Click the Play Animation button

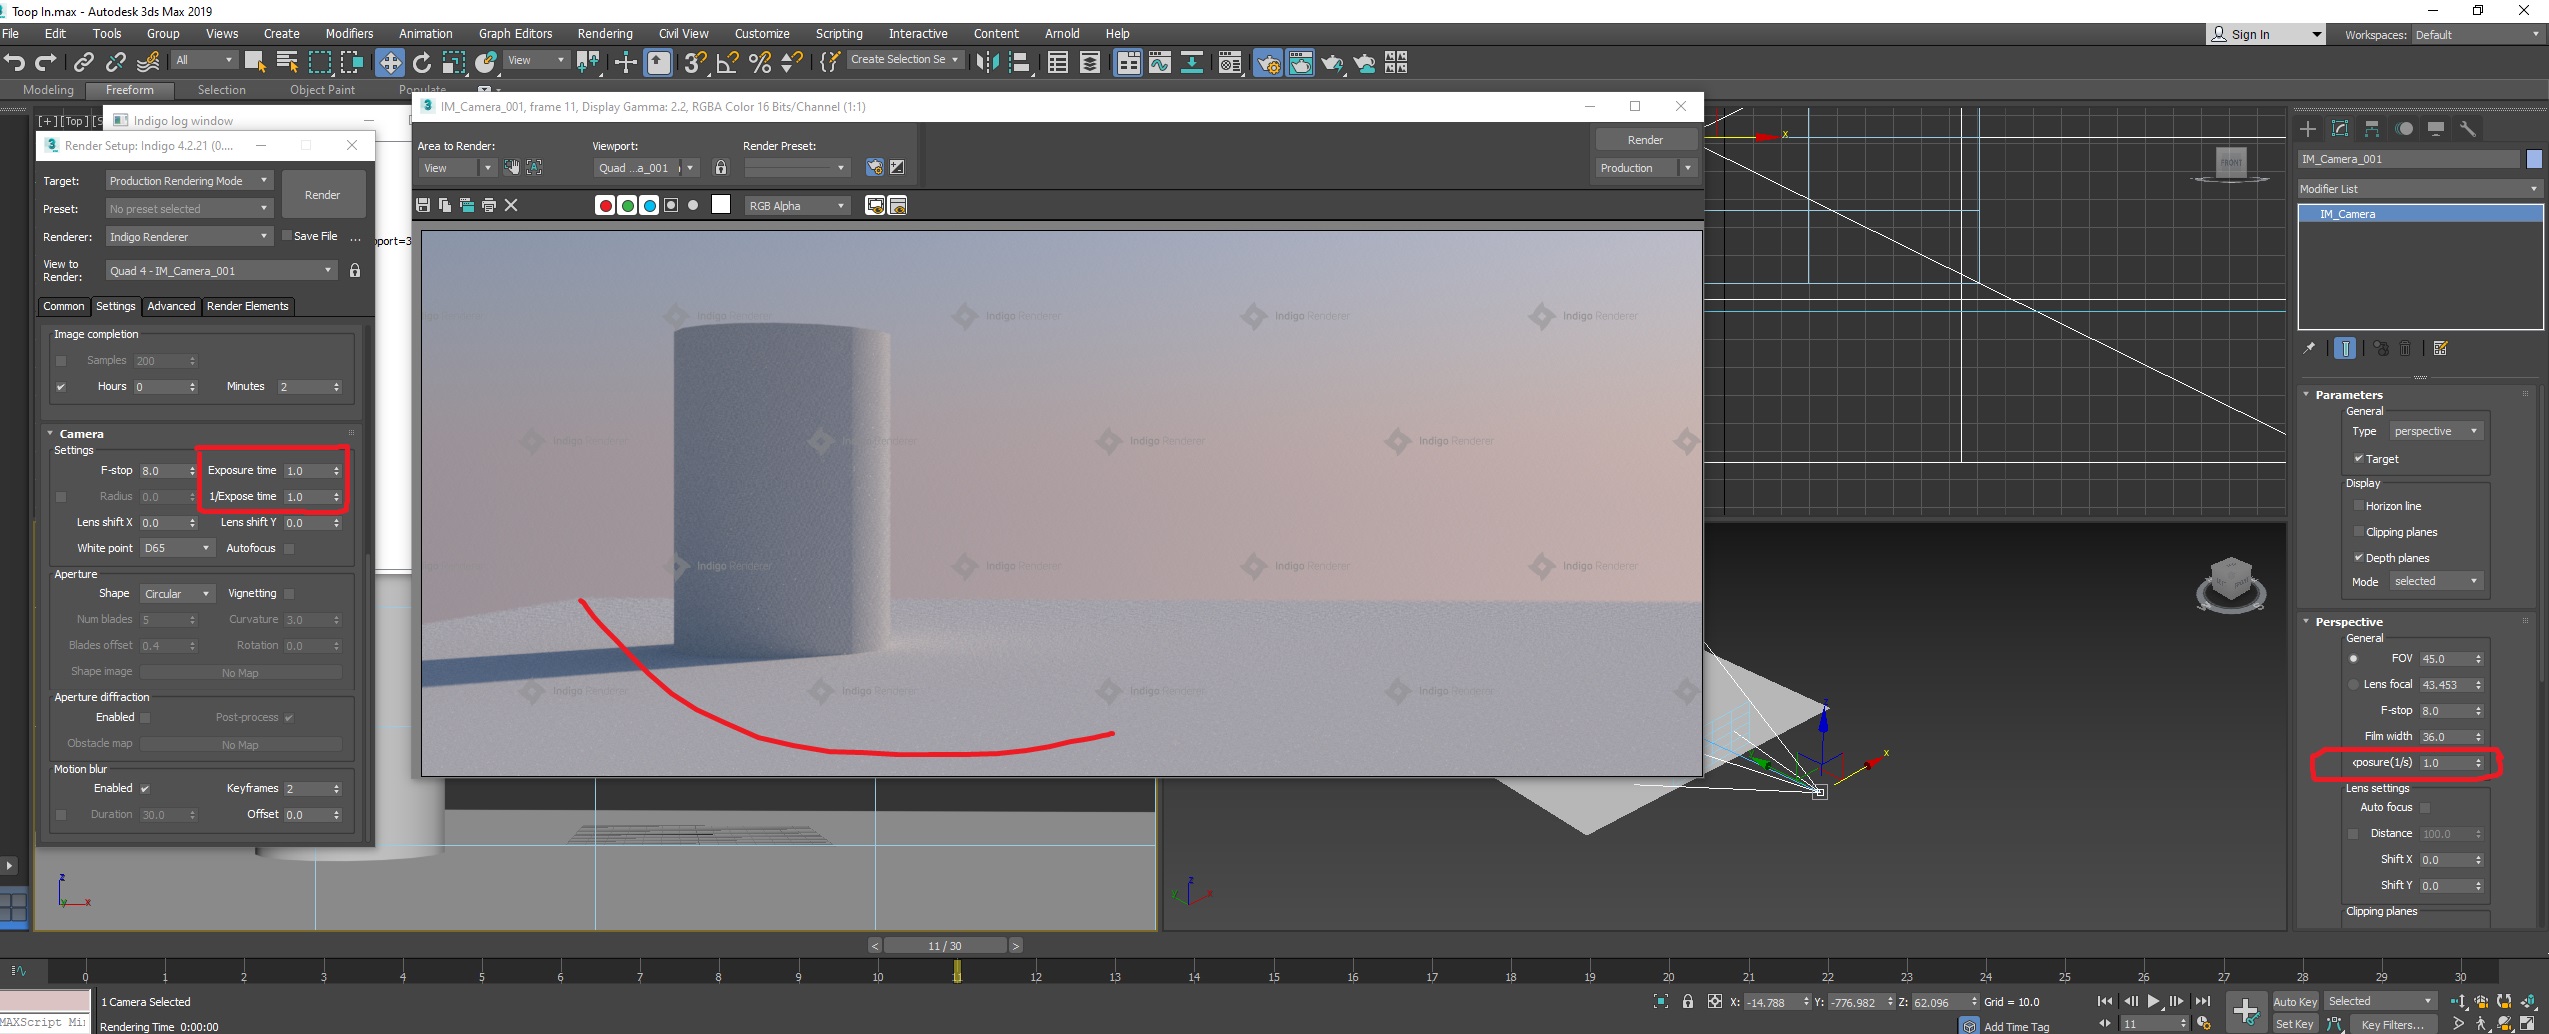(2153, 1001)
